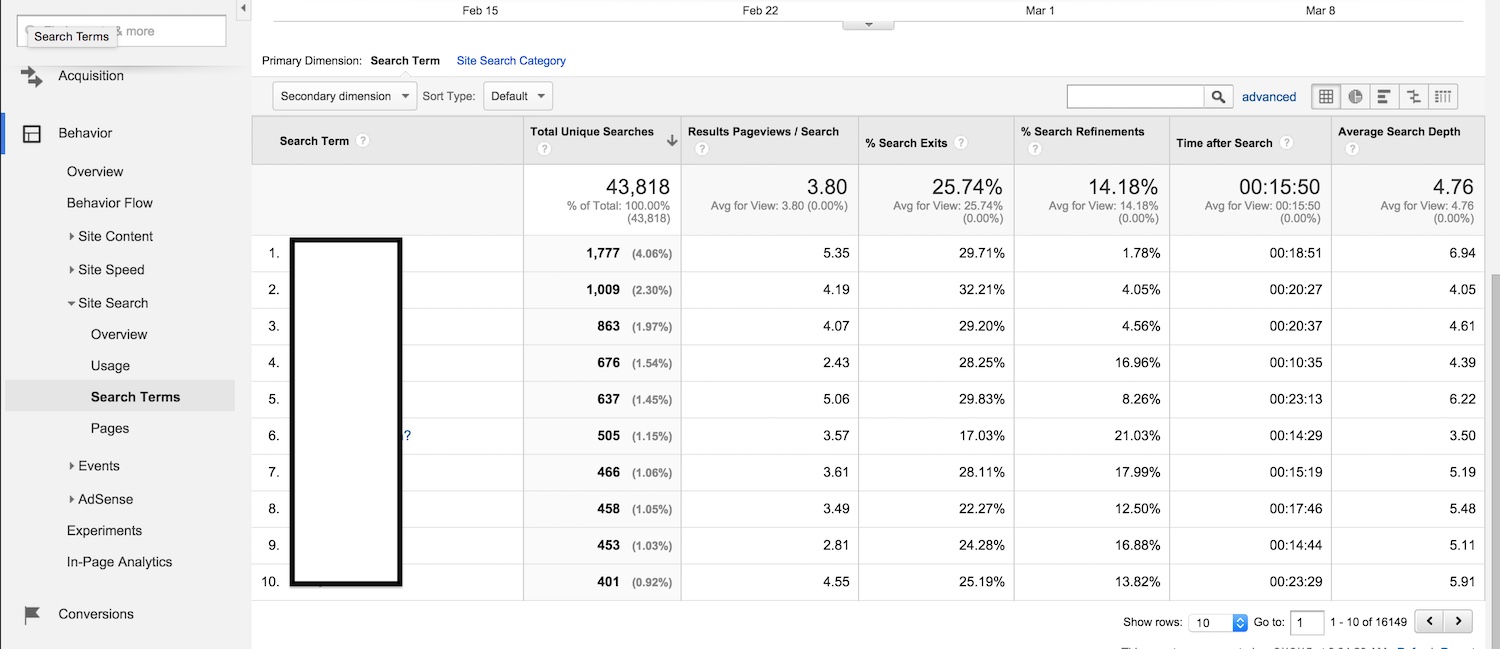Click the chart collapse handle below timeline

(x=868, y=24)
